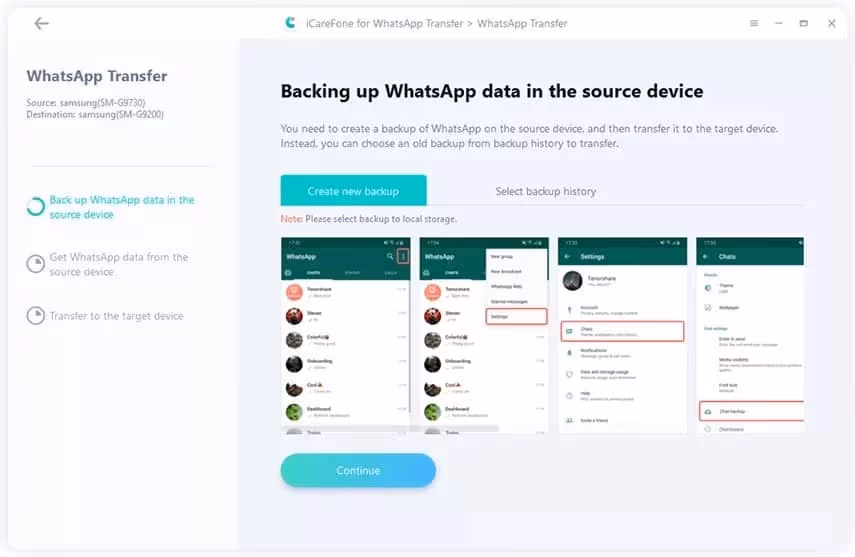Viewport: 855px width, 557px height.
Task: Click the search icon in first phone screenshot
Action: (390, 256)
